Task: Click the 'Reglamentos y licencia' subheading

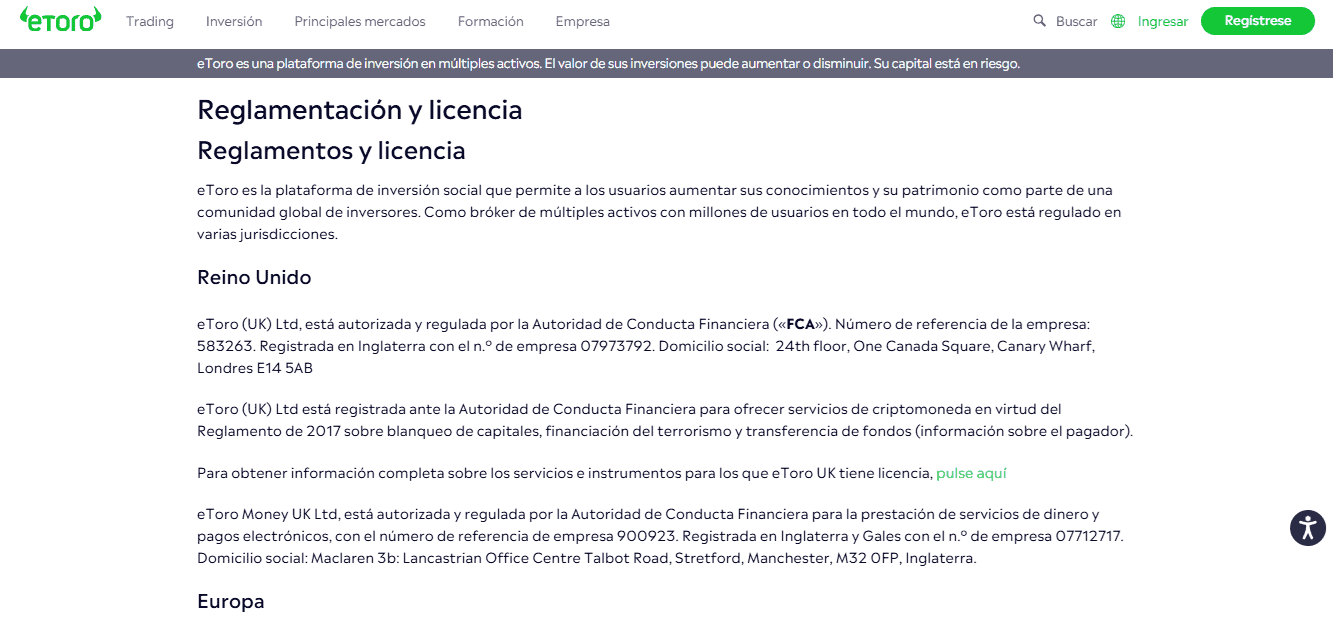Action: (x=331, y=151)
